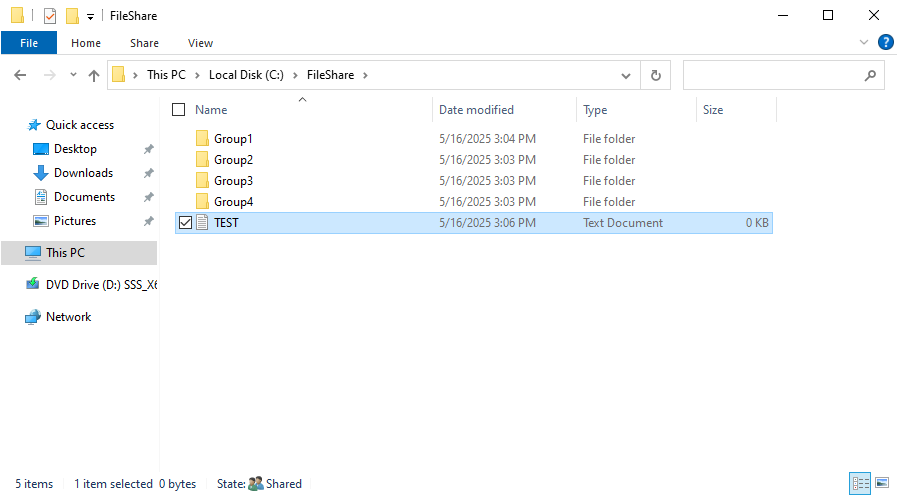Click the folder icon in the address bar

119,74
